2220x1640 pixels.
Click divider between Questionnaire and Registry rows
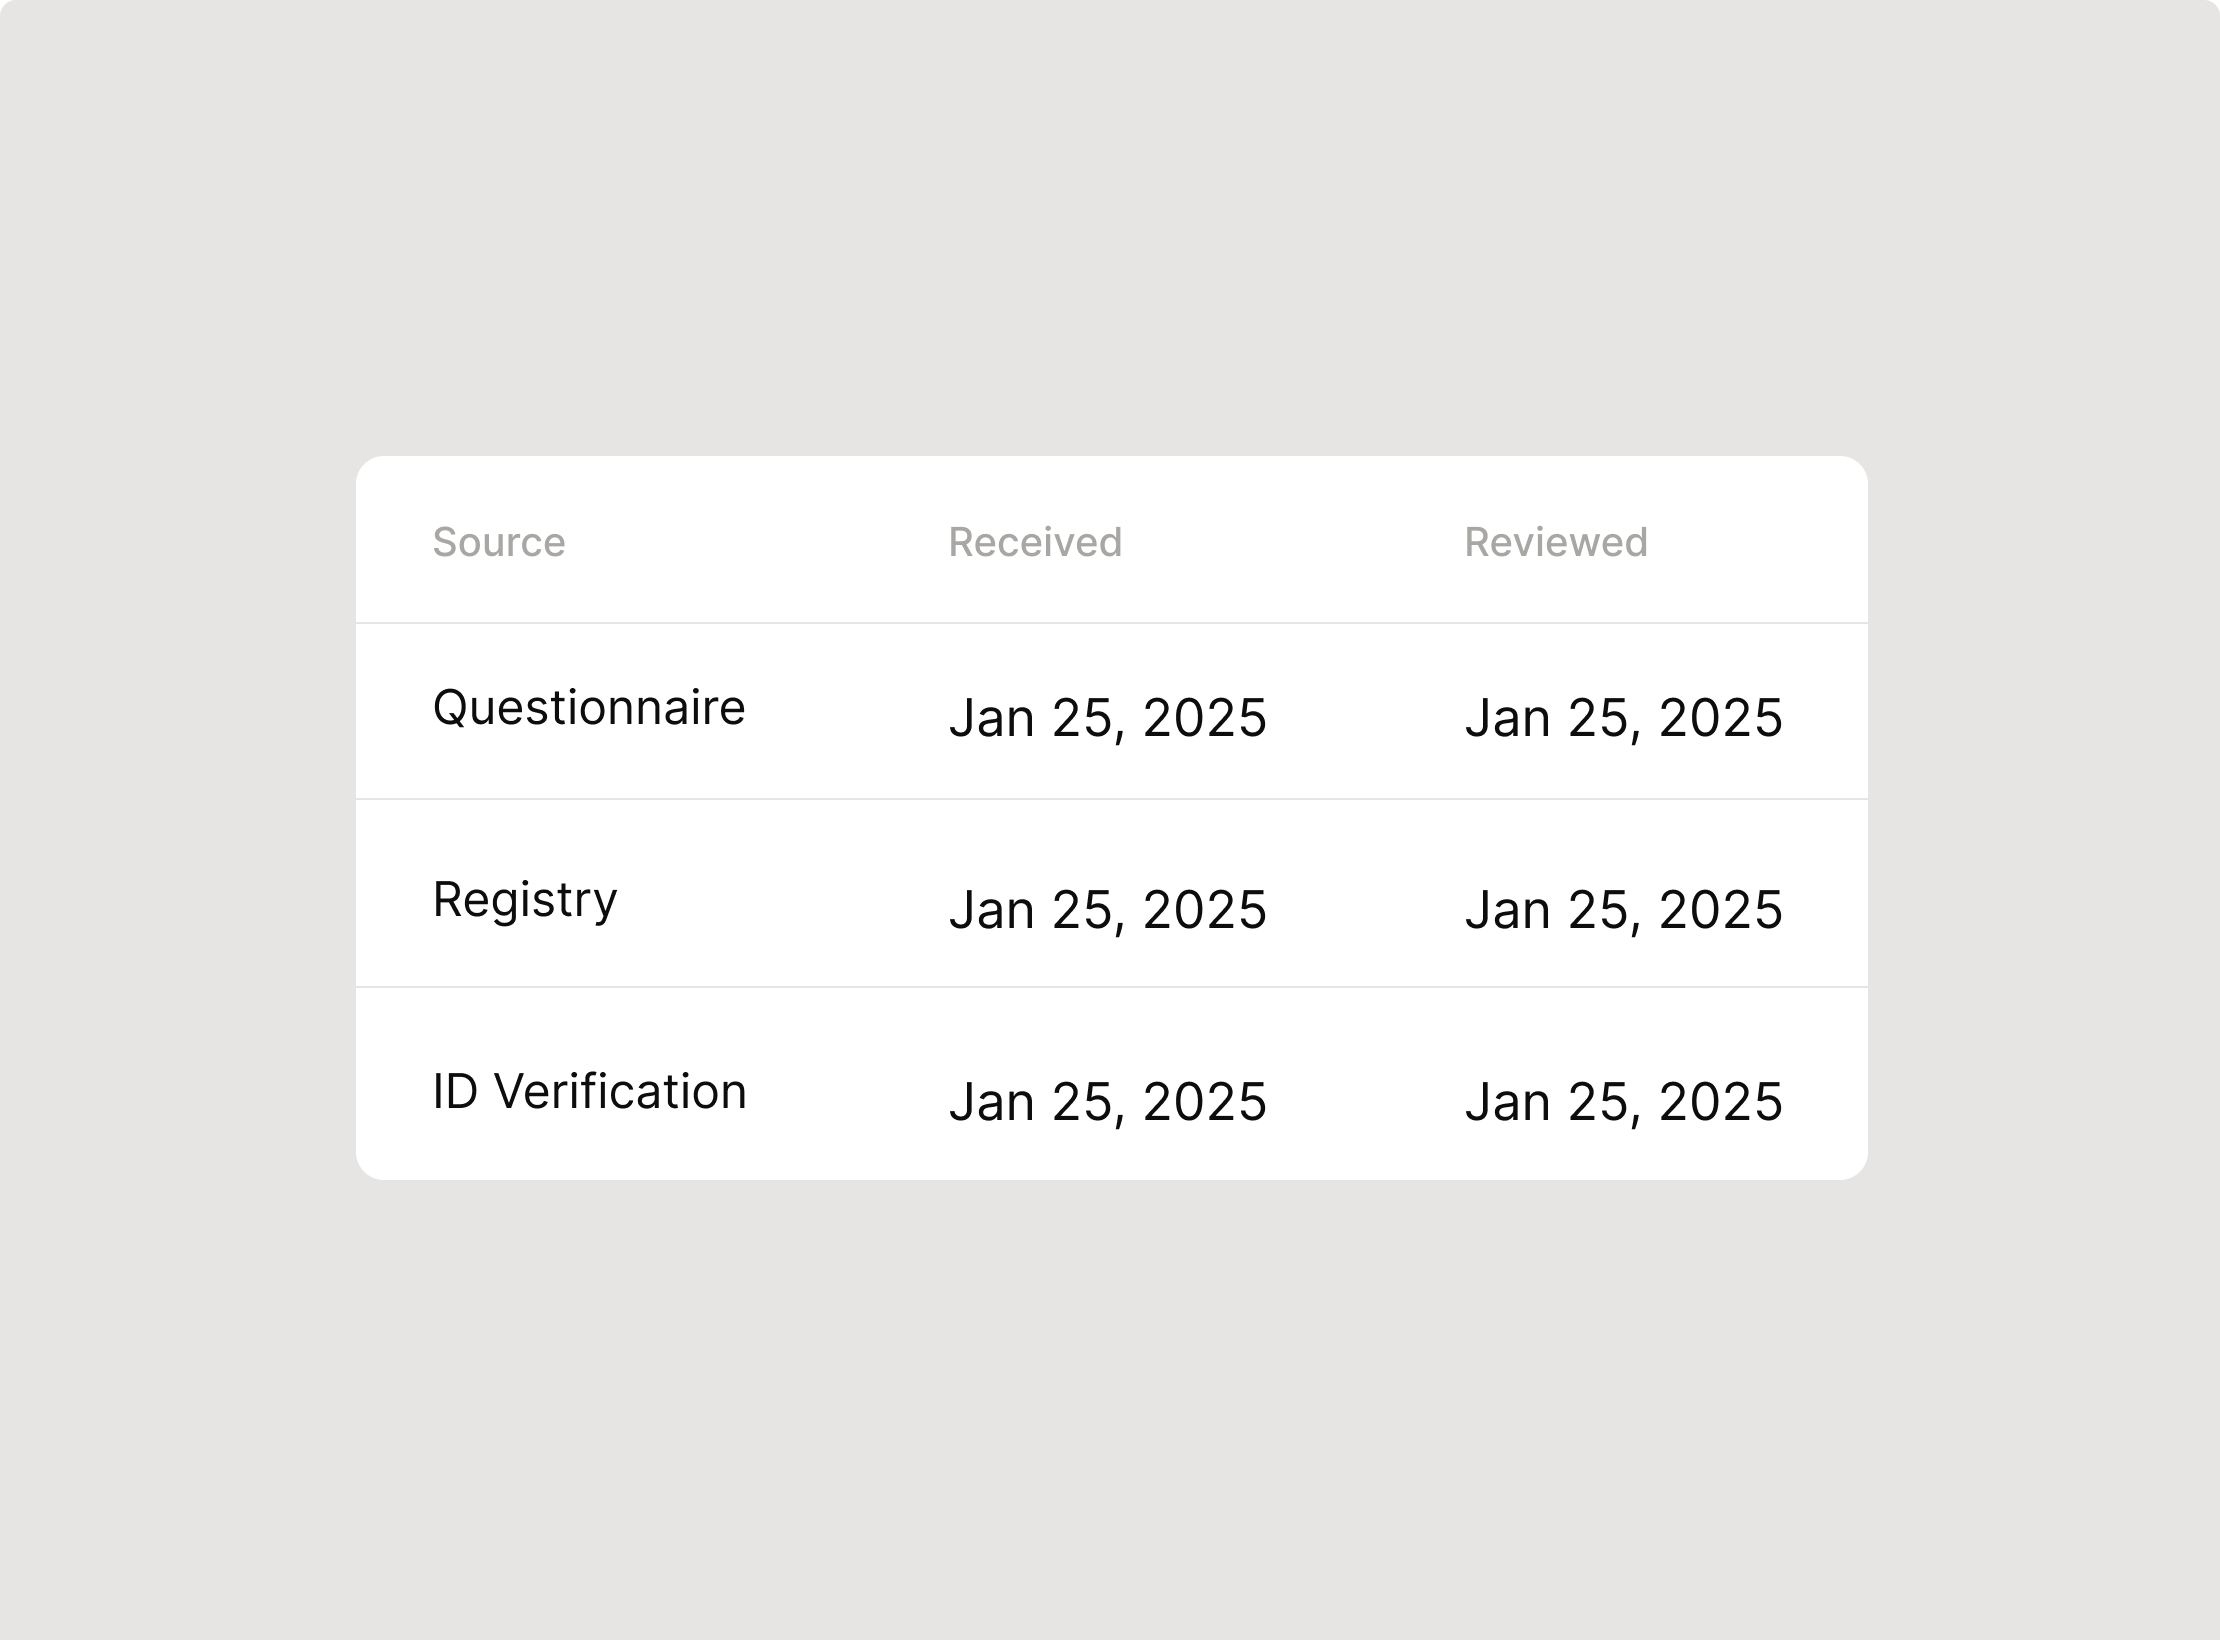1112,799
